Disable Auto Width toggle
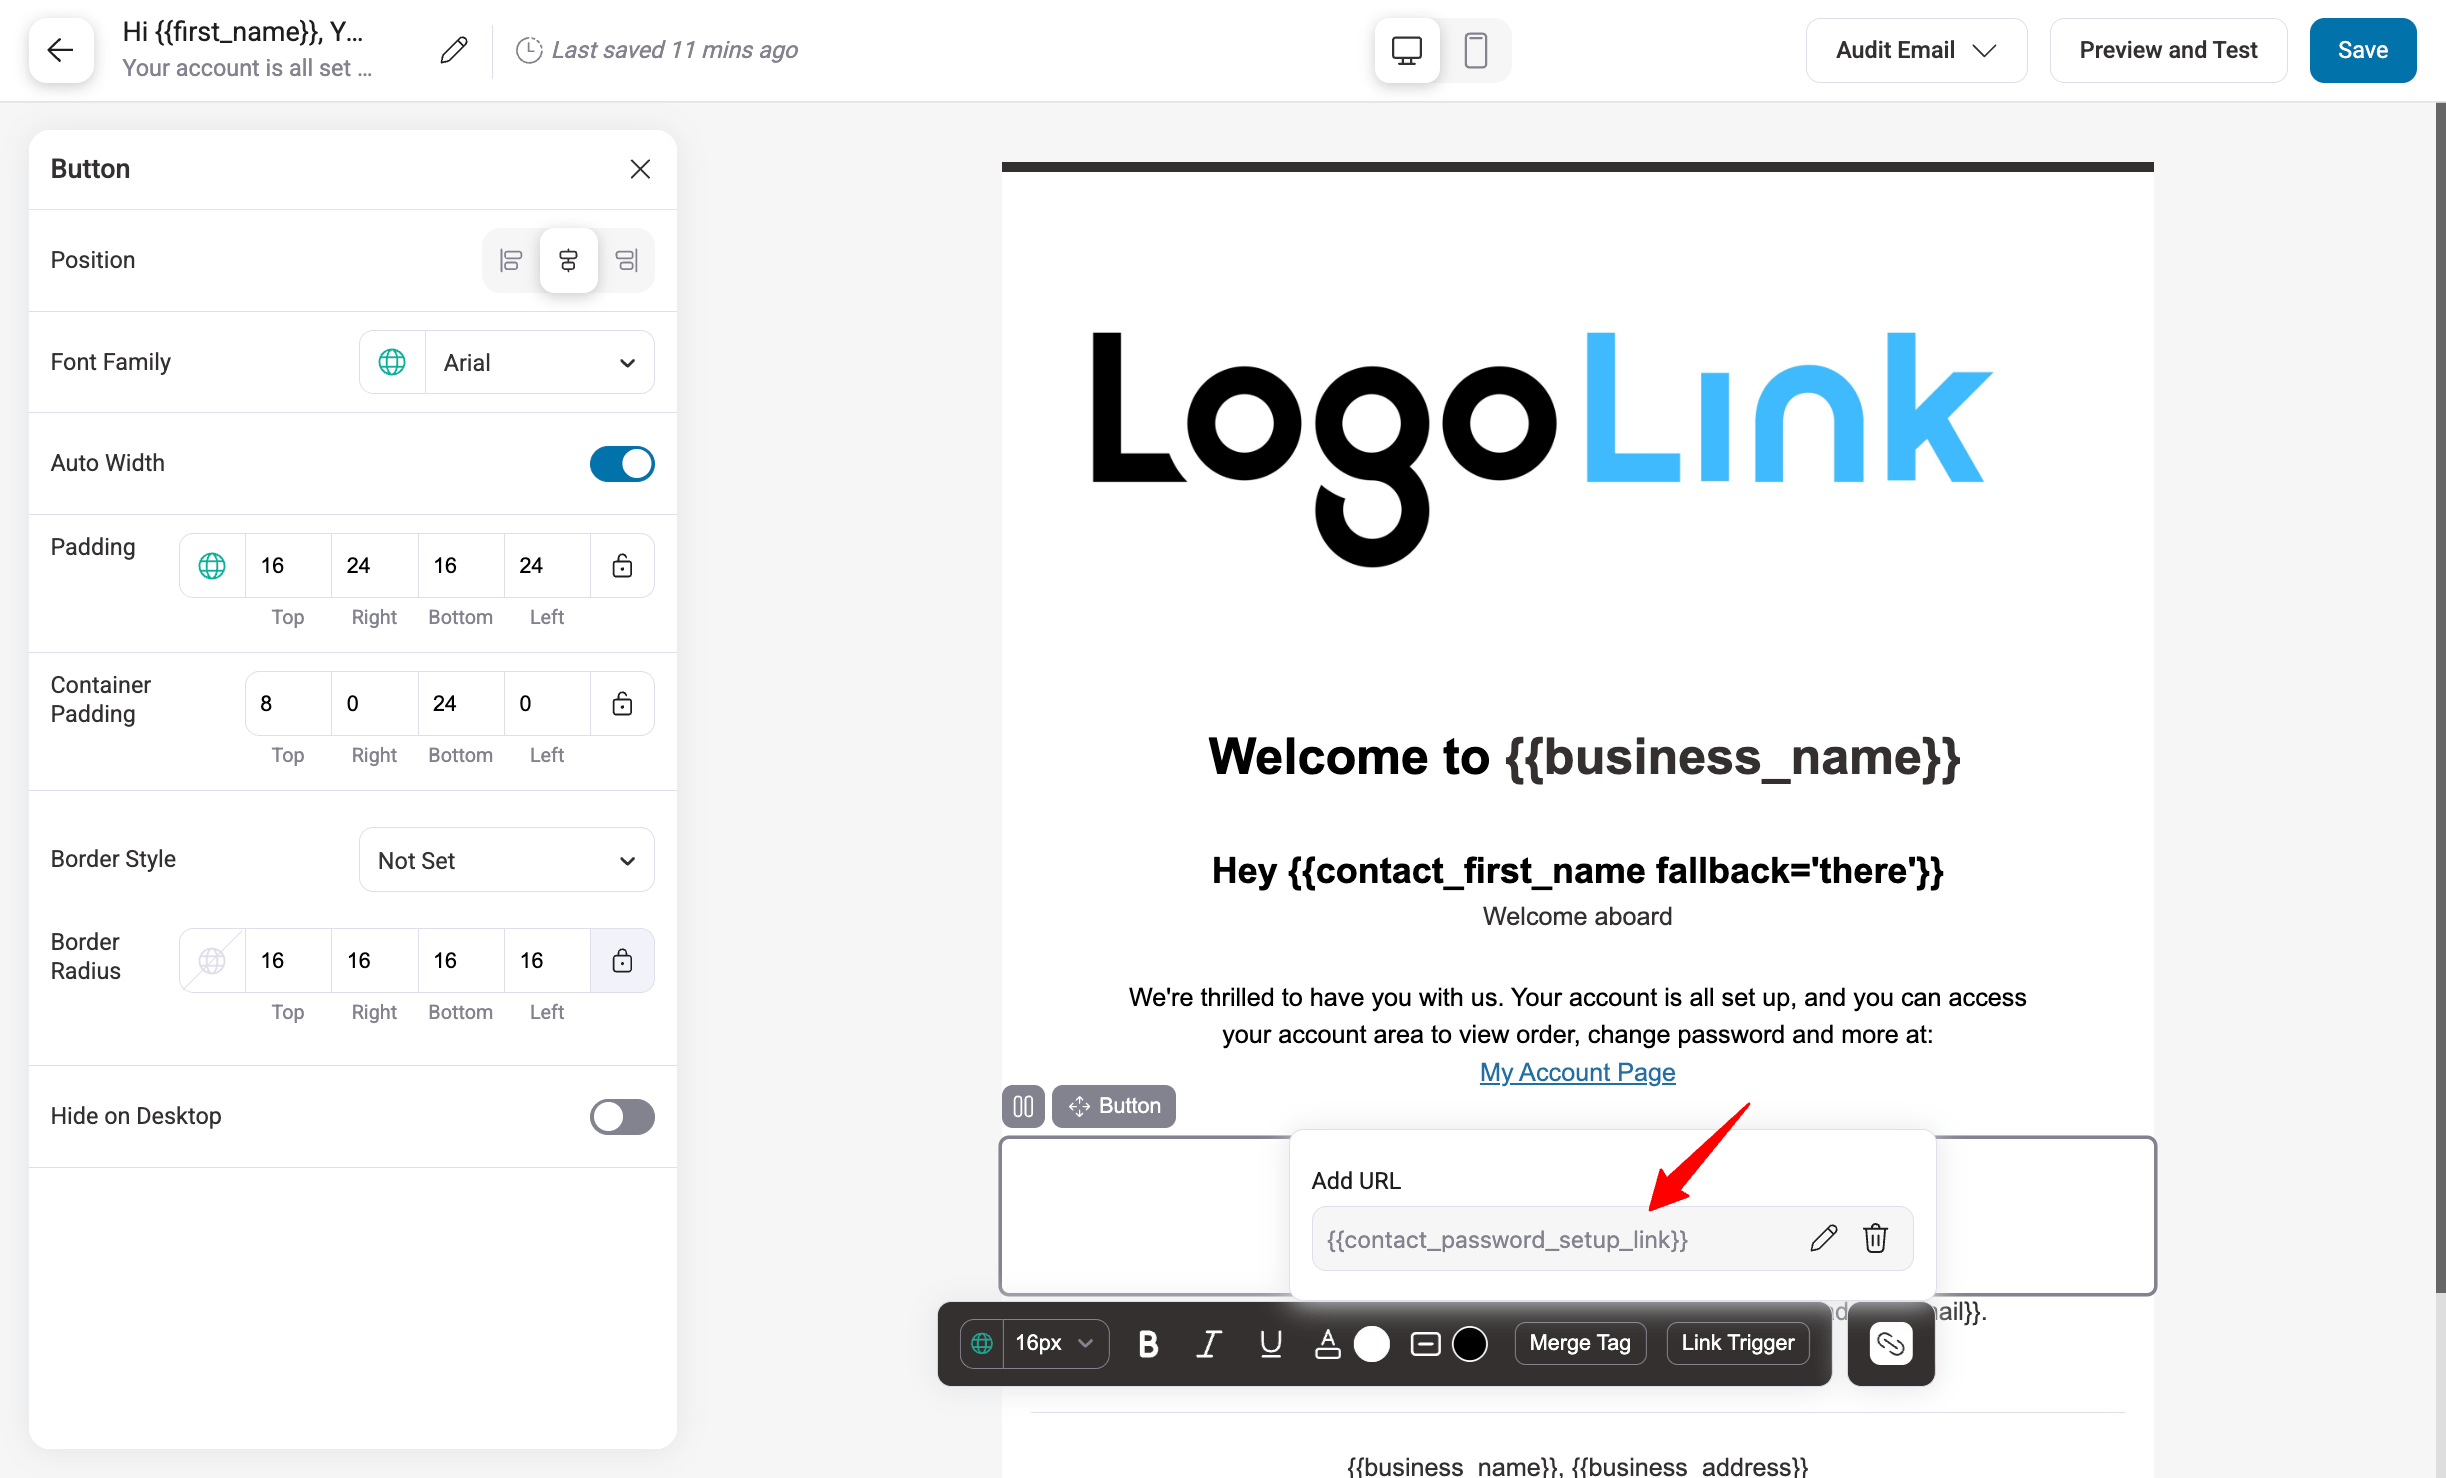The height and width of the screenshot is (1478, 2446). 621,464
